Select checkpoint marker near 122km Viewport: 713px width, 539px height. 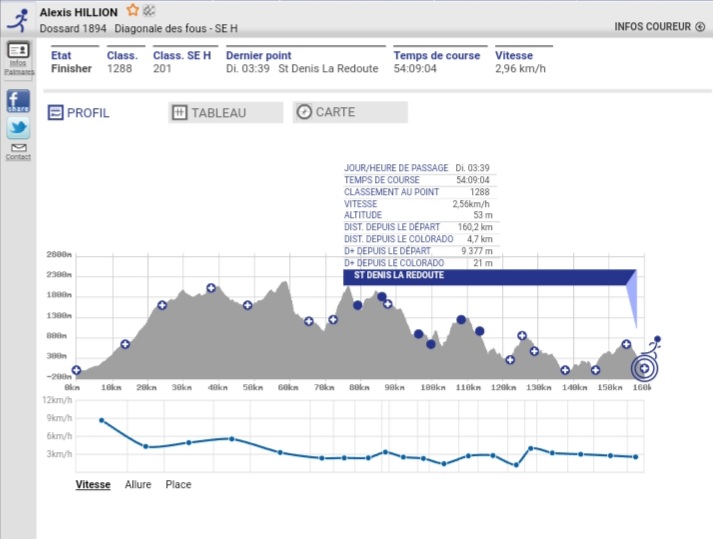tap(510, 360)
